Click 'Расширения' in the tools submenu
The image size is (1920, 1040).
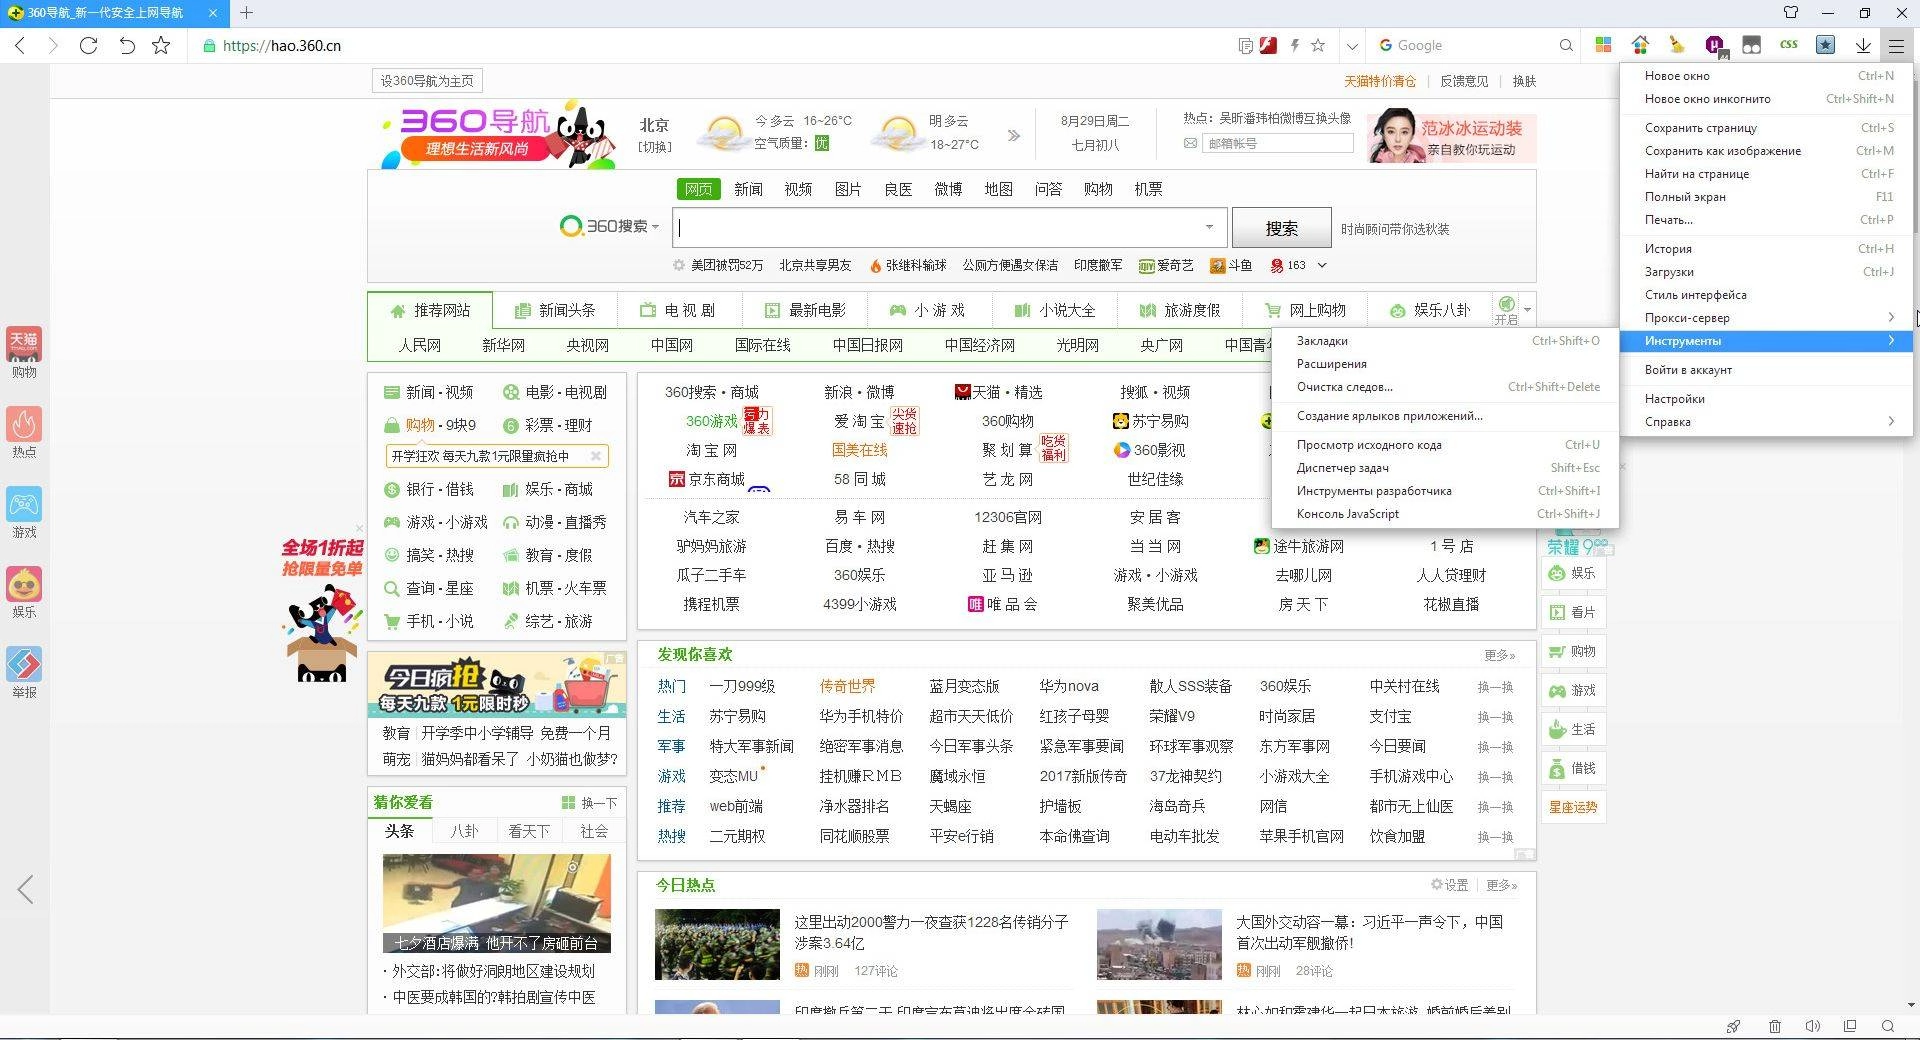[x=1445, y=364]
